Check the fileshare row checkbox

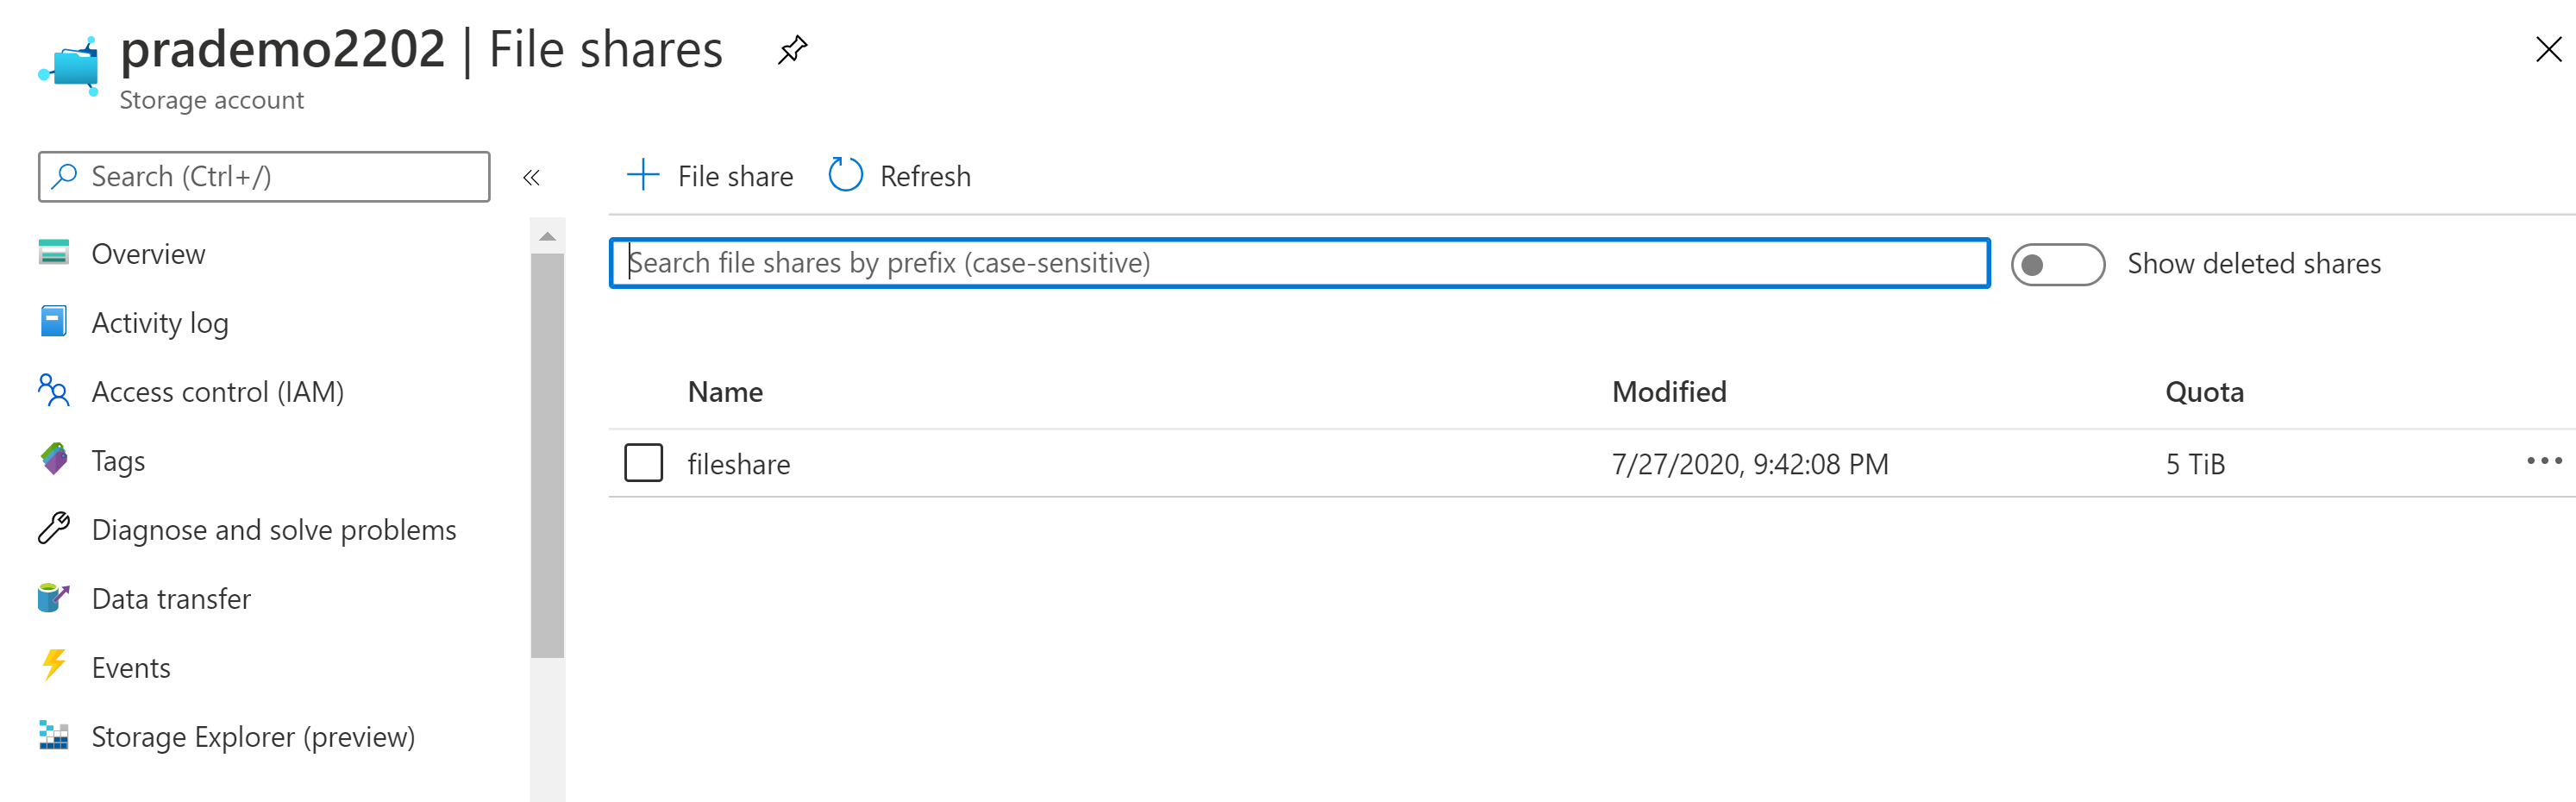coord(643,463)
